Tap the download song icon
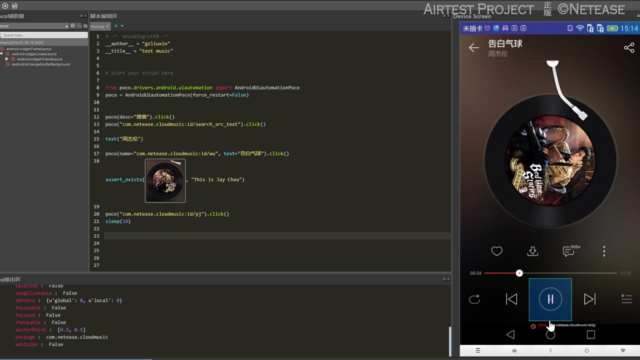Viewport: 640px width, 360px height. click(532, 251)
